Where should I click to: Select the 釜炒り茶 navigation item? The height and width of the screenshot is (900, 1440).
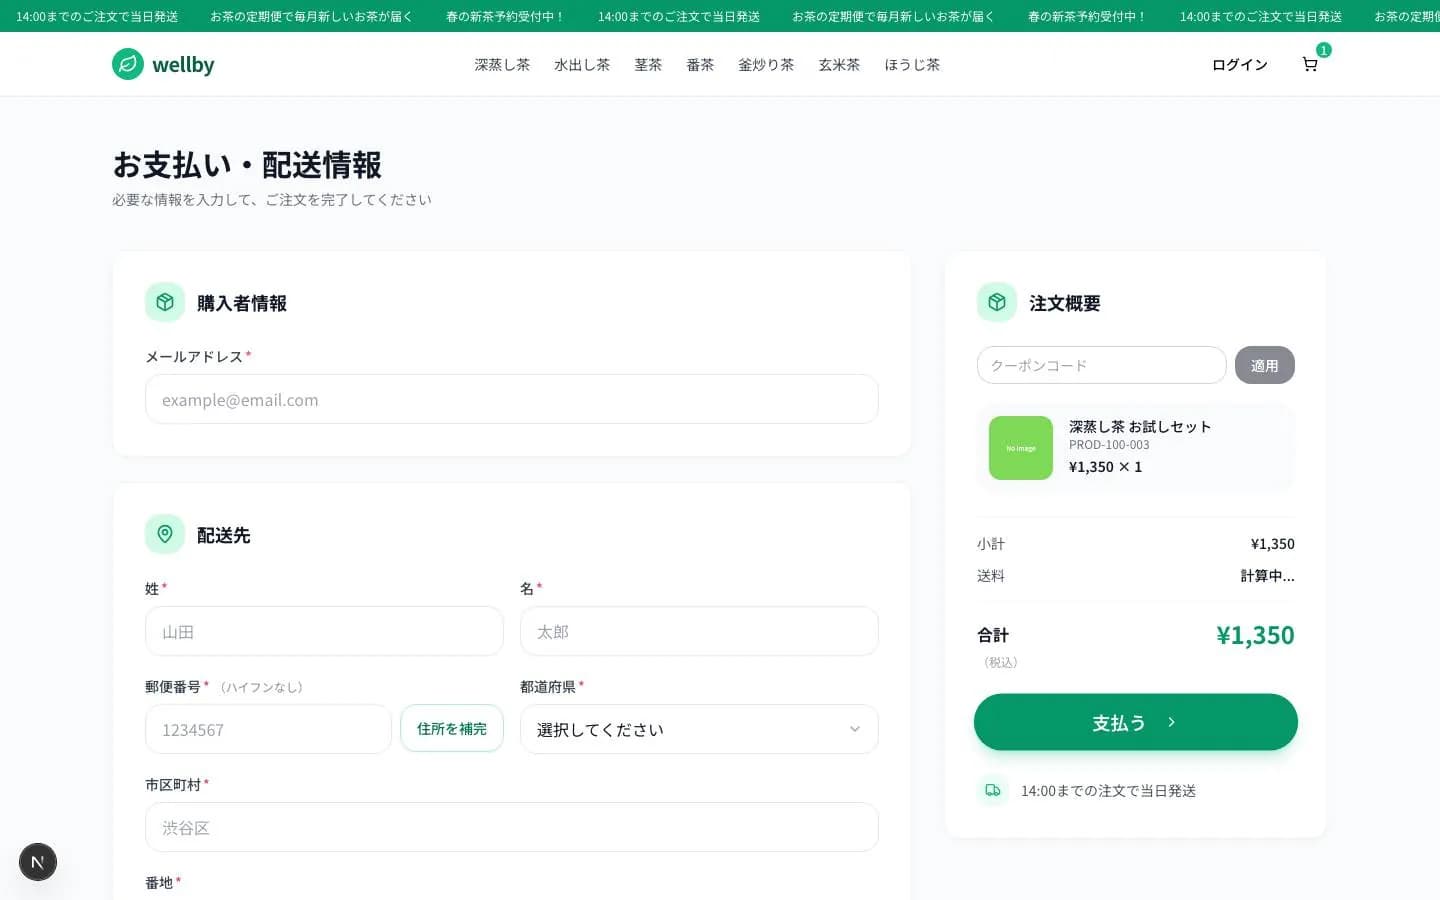(x=766, y=64)
